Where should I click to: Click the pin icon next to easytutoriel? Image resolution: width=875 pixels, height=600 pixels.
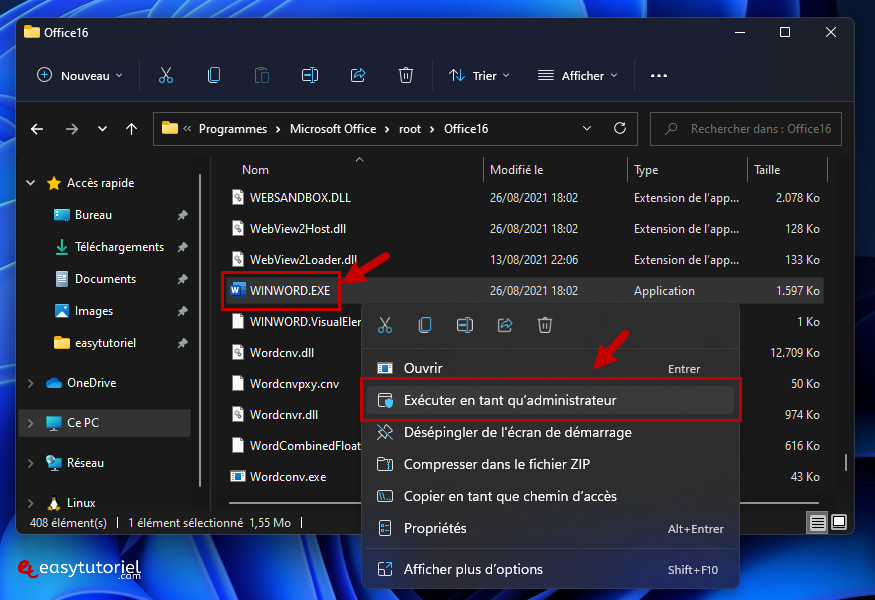click(x=182, y=343)
